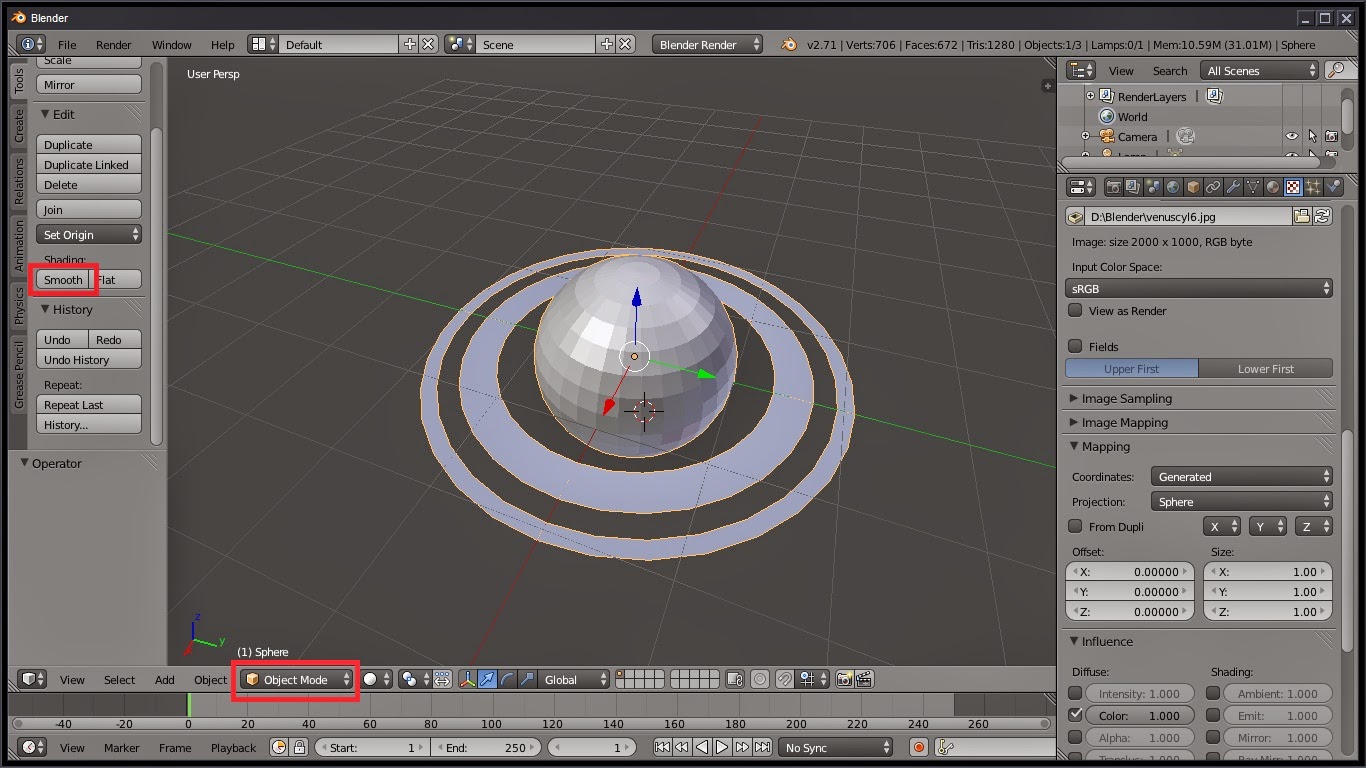
Task: Open the Coordinates Generated dropdown
Action: point(1241,477)
